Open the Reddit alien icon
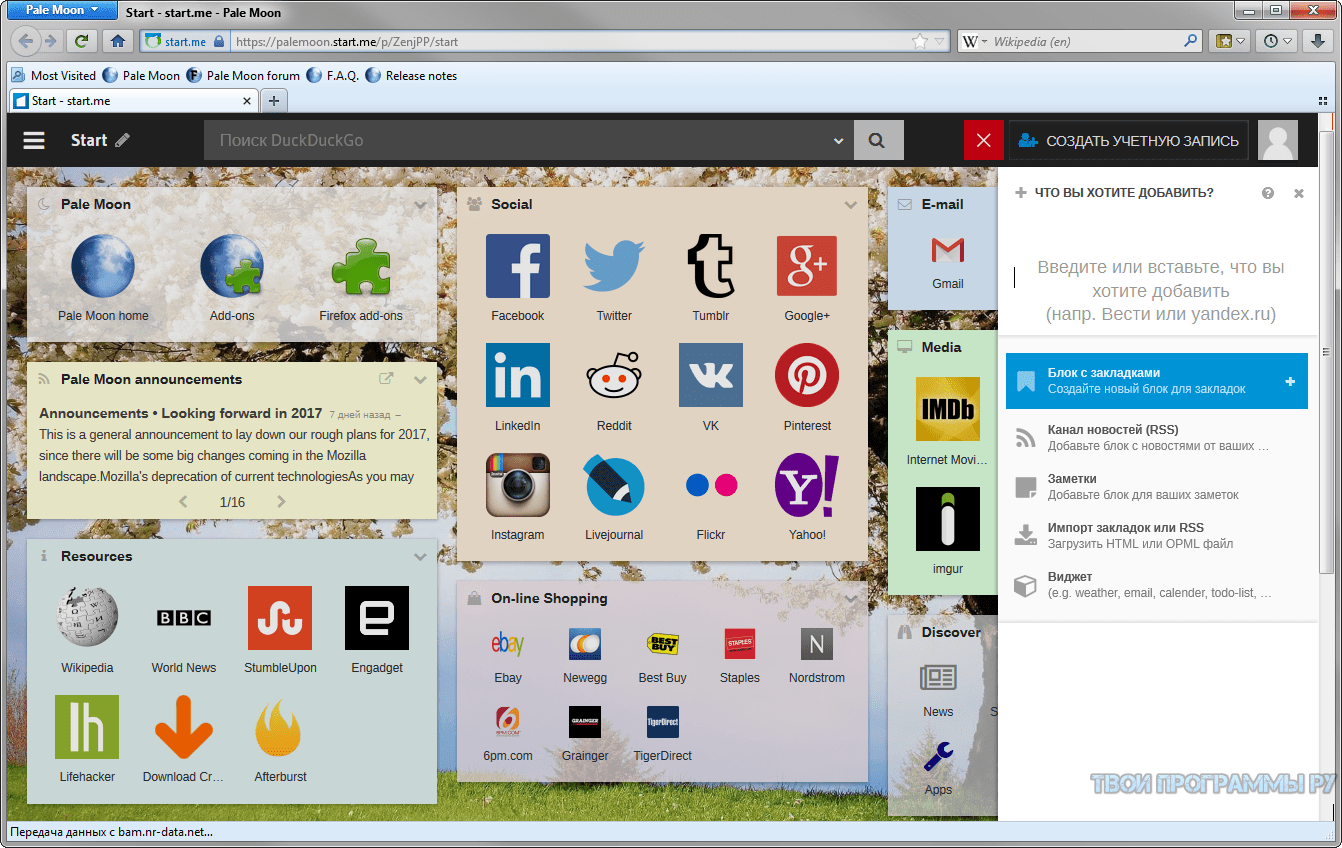 pos(614,375)
